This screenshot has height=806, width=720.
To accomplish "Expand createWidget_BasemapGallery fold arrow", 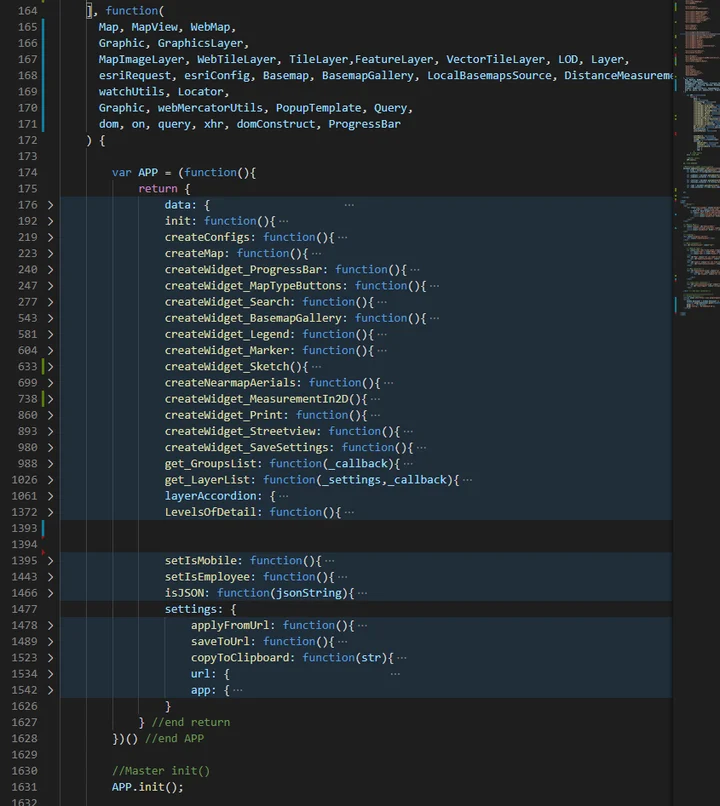I will [50, 318].
